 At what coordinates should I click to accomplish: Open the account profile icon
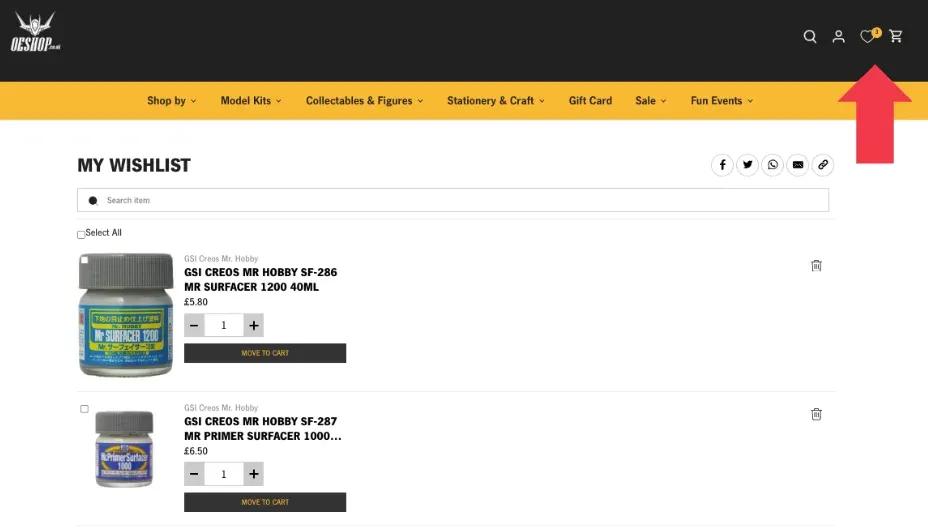pos(838,37)
